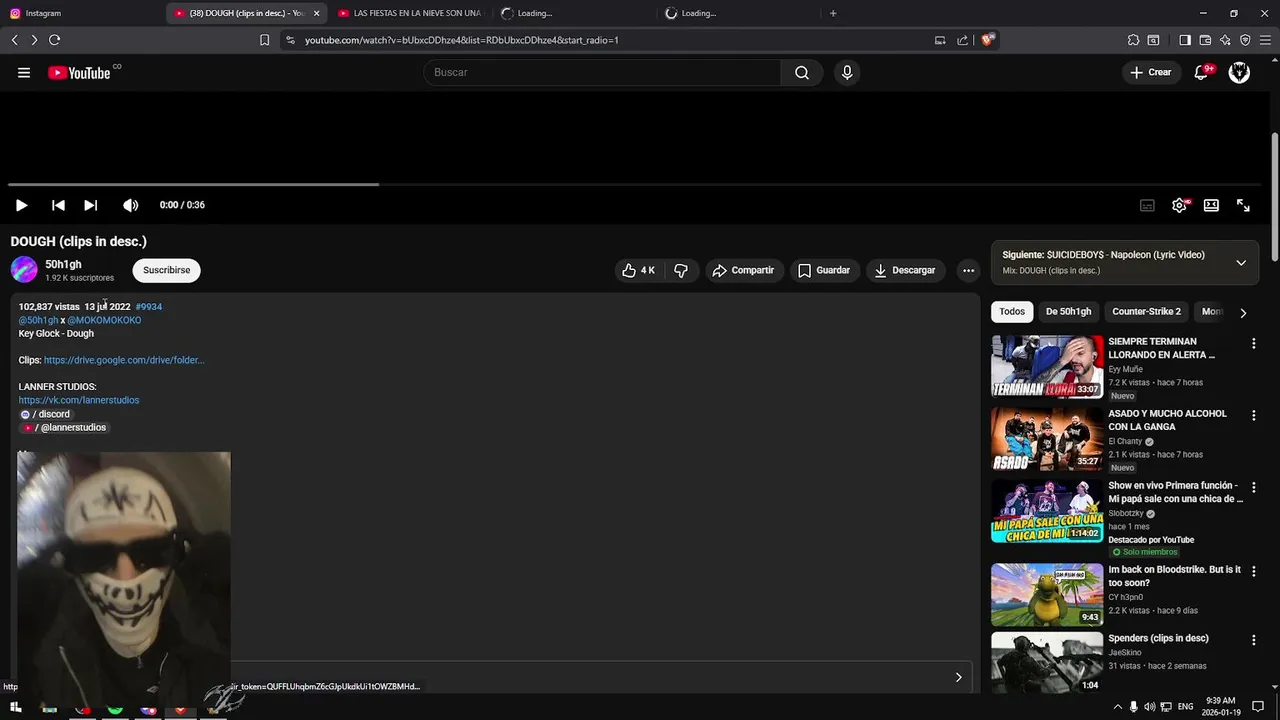The height and width of the screenshot is (720, 1280).
Task: Open the Google Drive clips link
Action: (x=124, y=360)
